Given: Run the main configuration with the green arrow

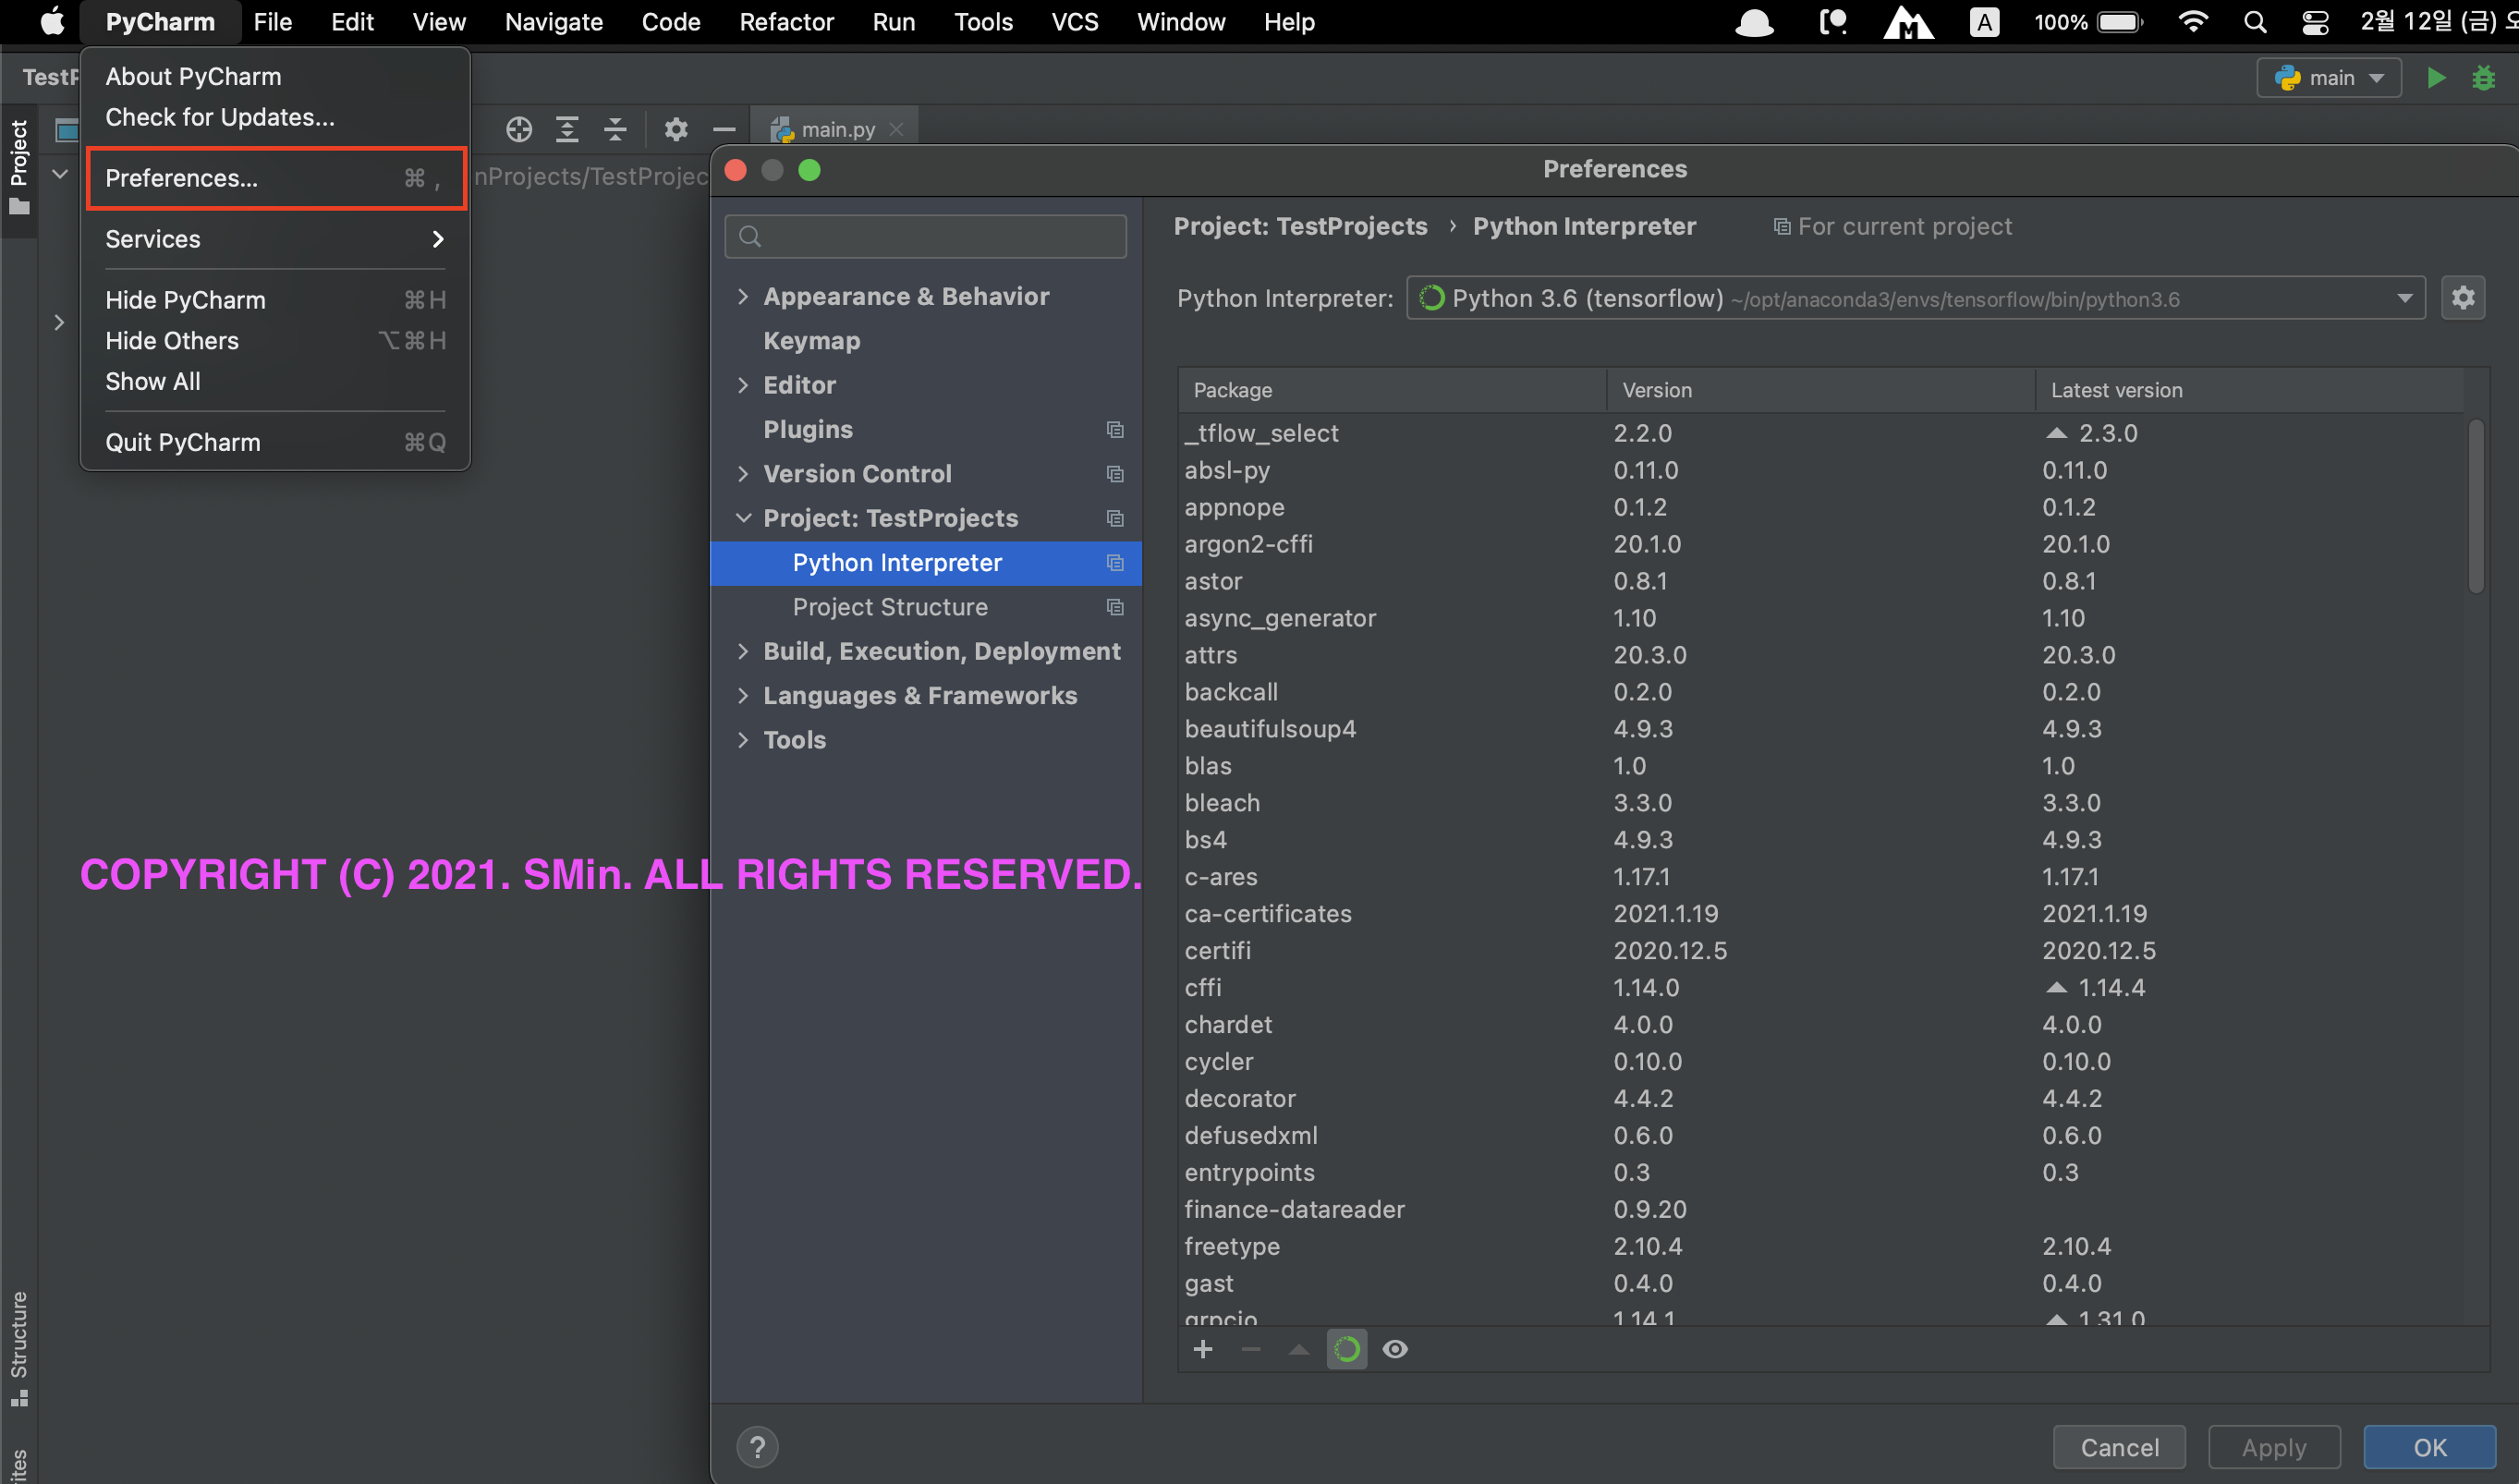Looking at the screenshot, I should pos(2436,78).
